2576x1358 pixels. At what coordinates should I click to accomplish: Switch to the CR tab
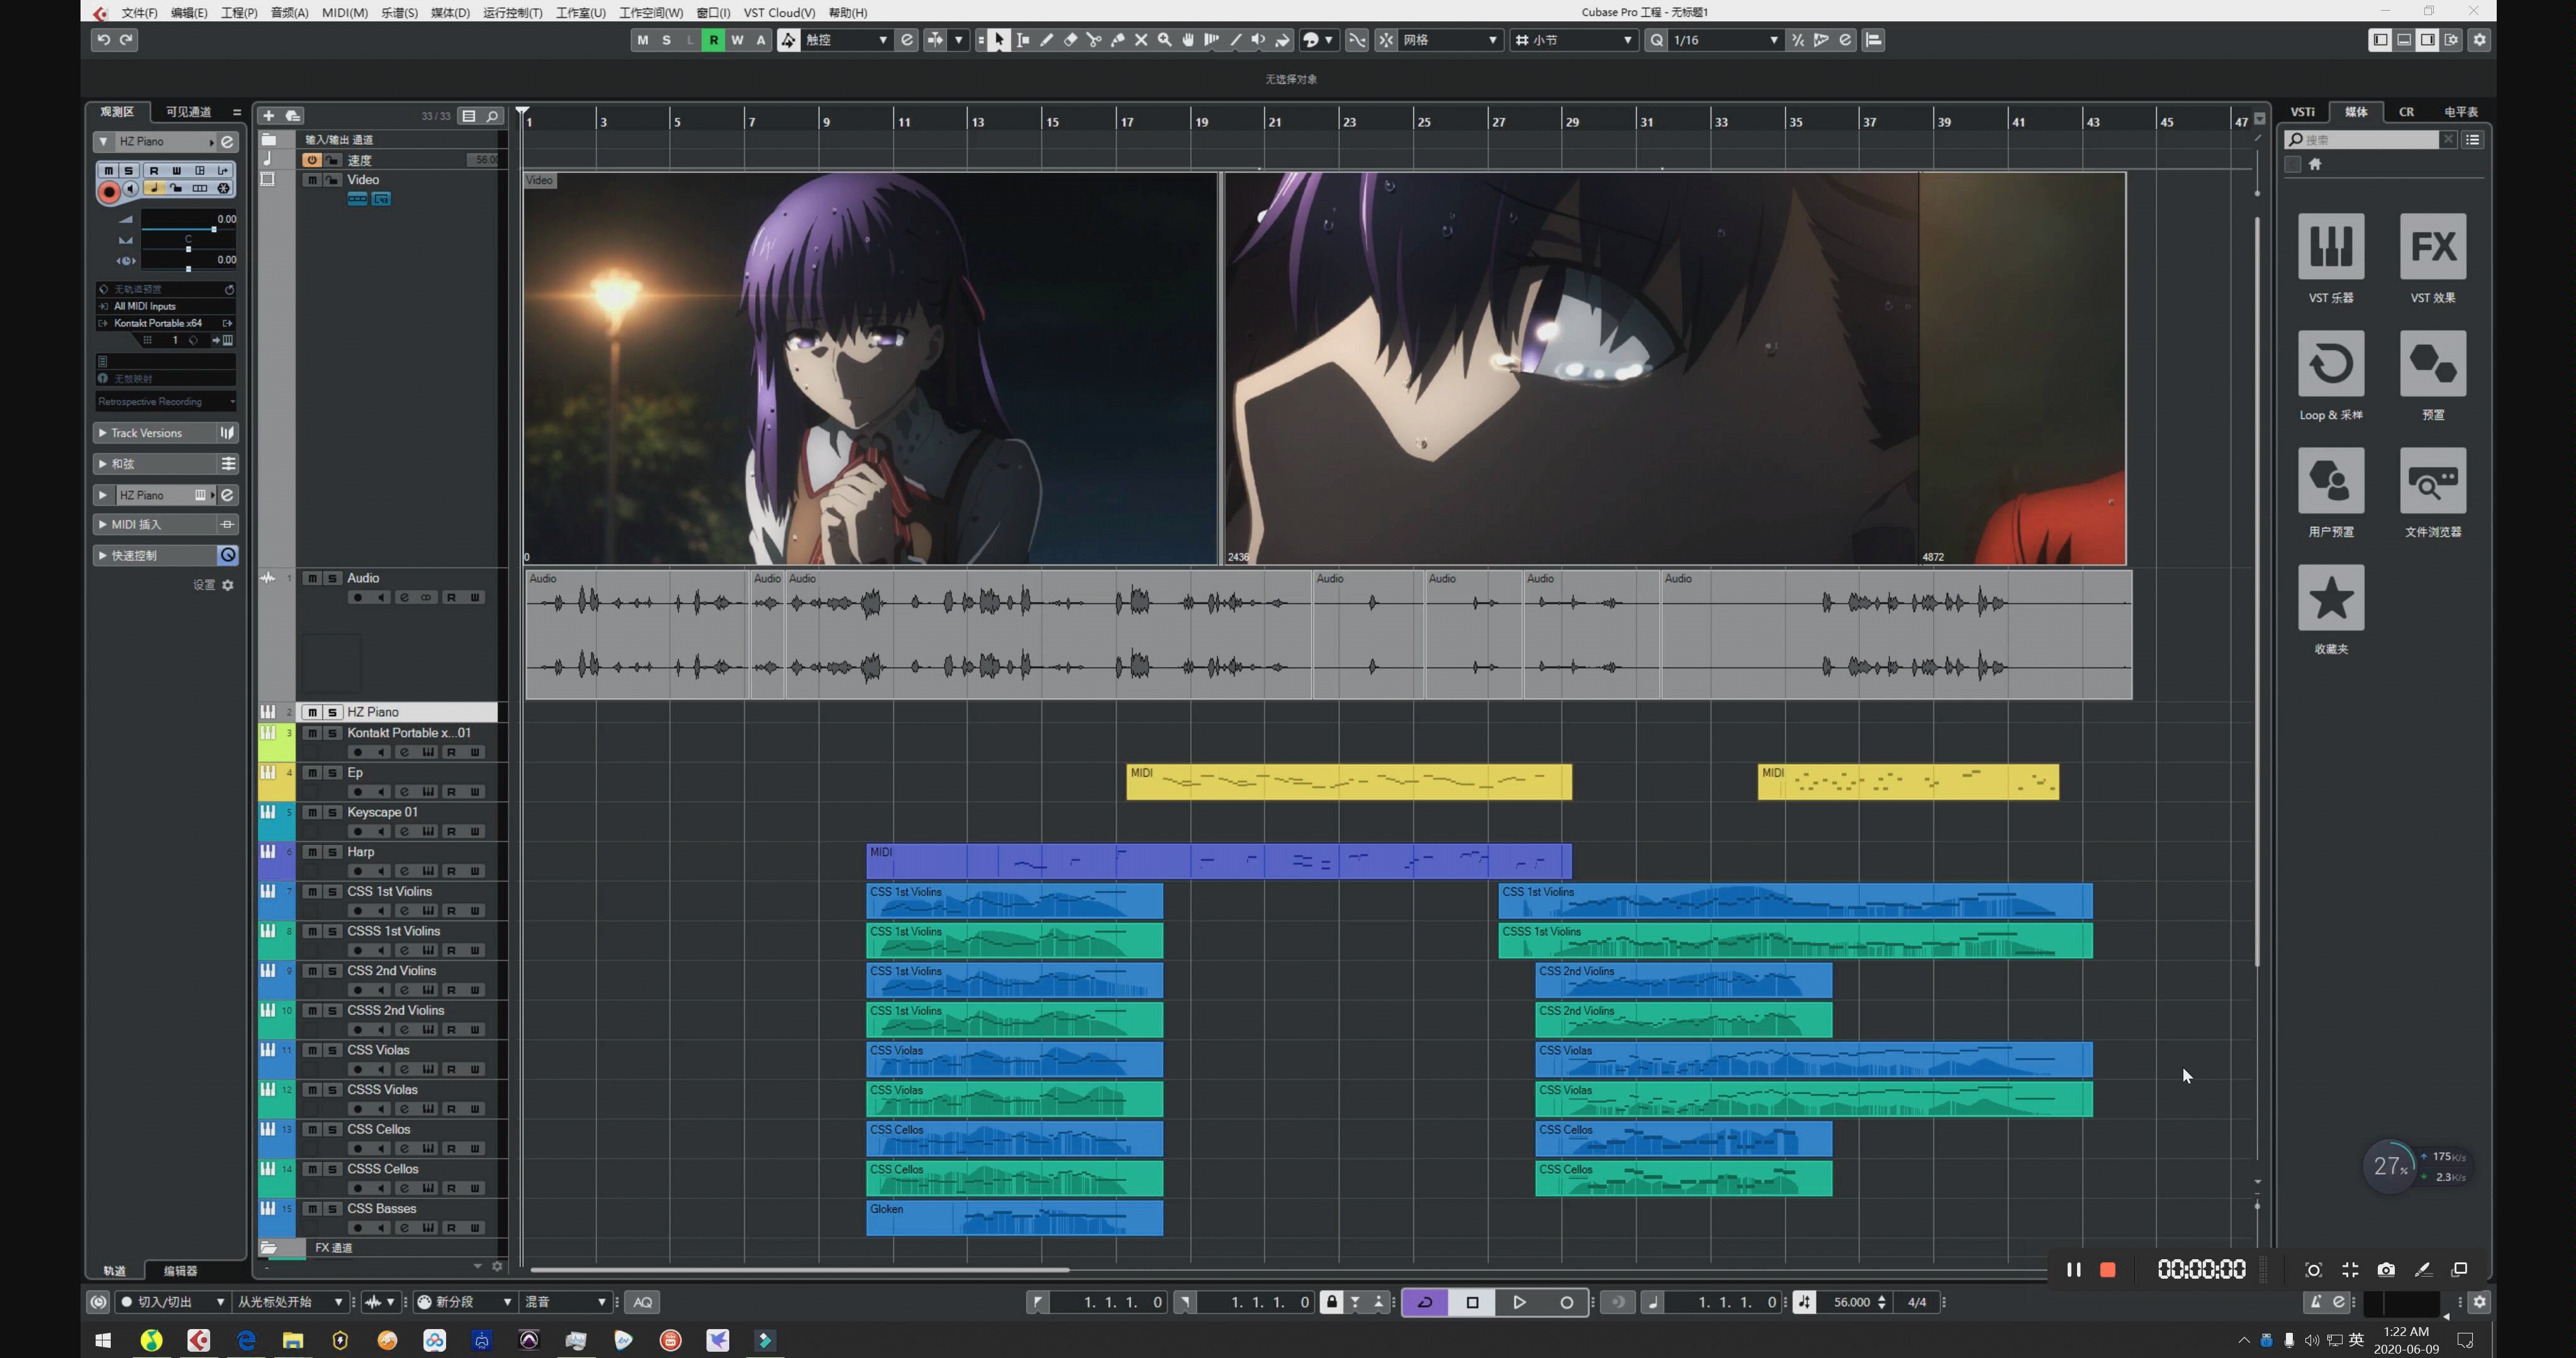(x=2407, y=112)
